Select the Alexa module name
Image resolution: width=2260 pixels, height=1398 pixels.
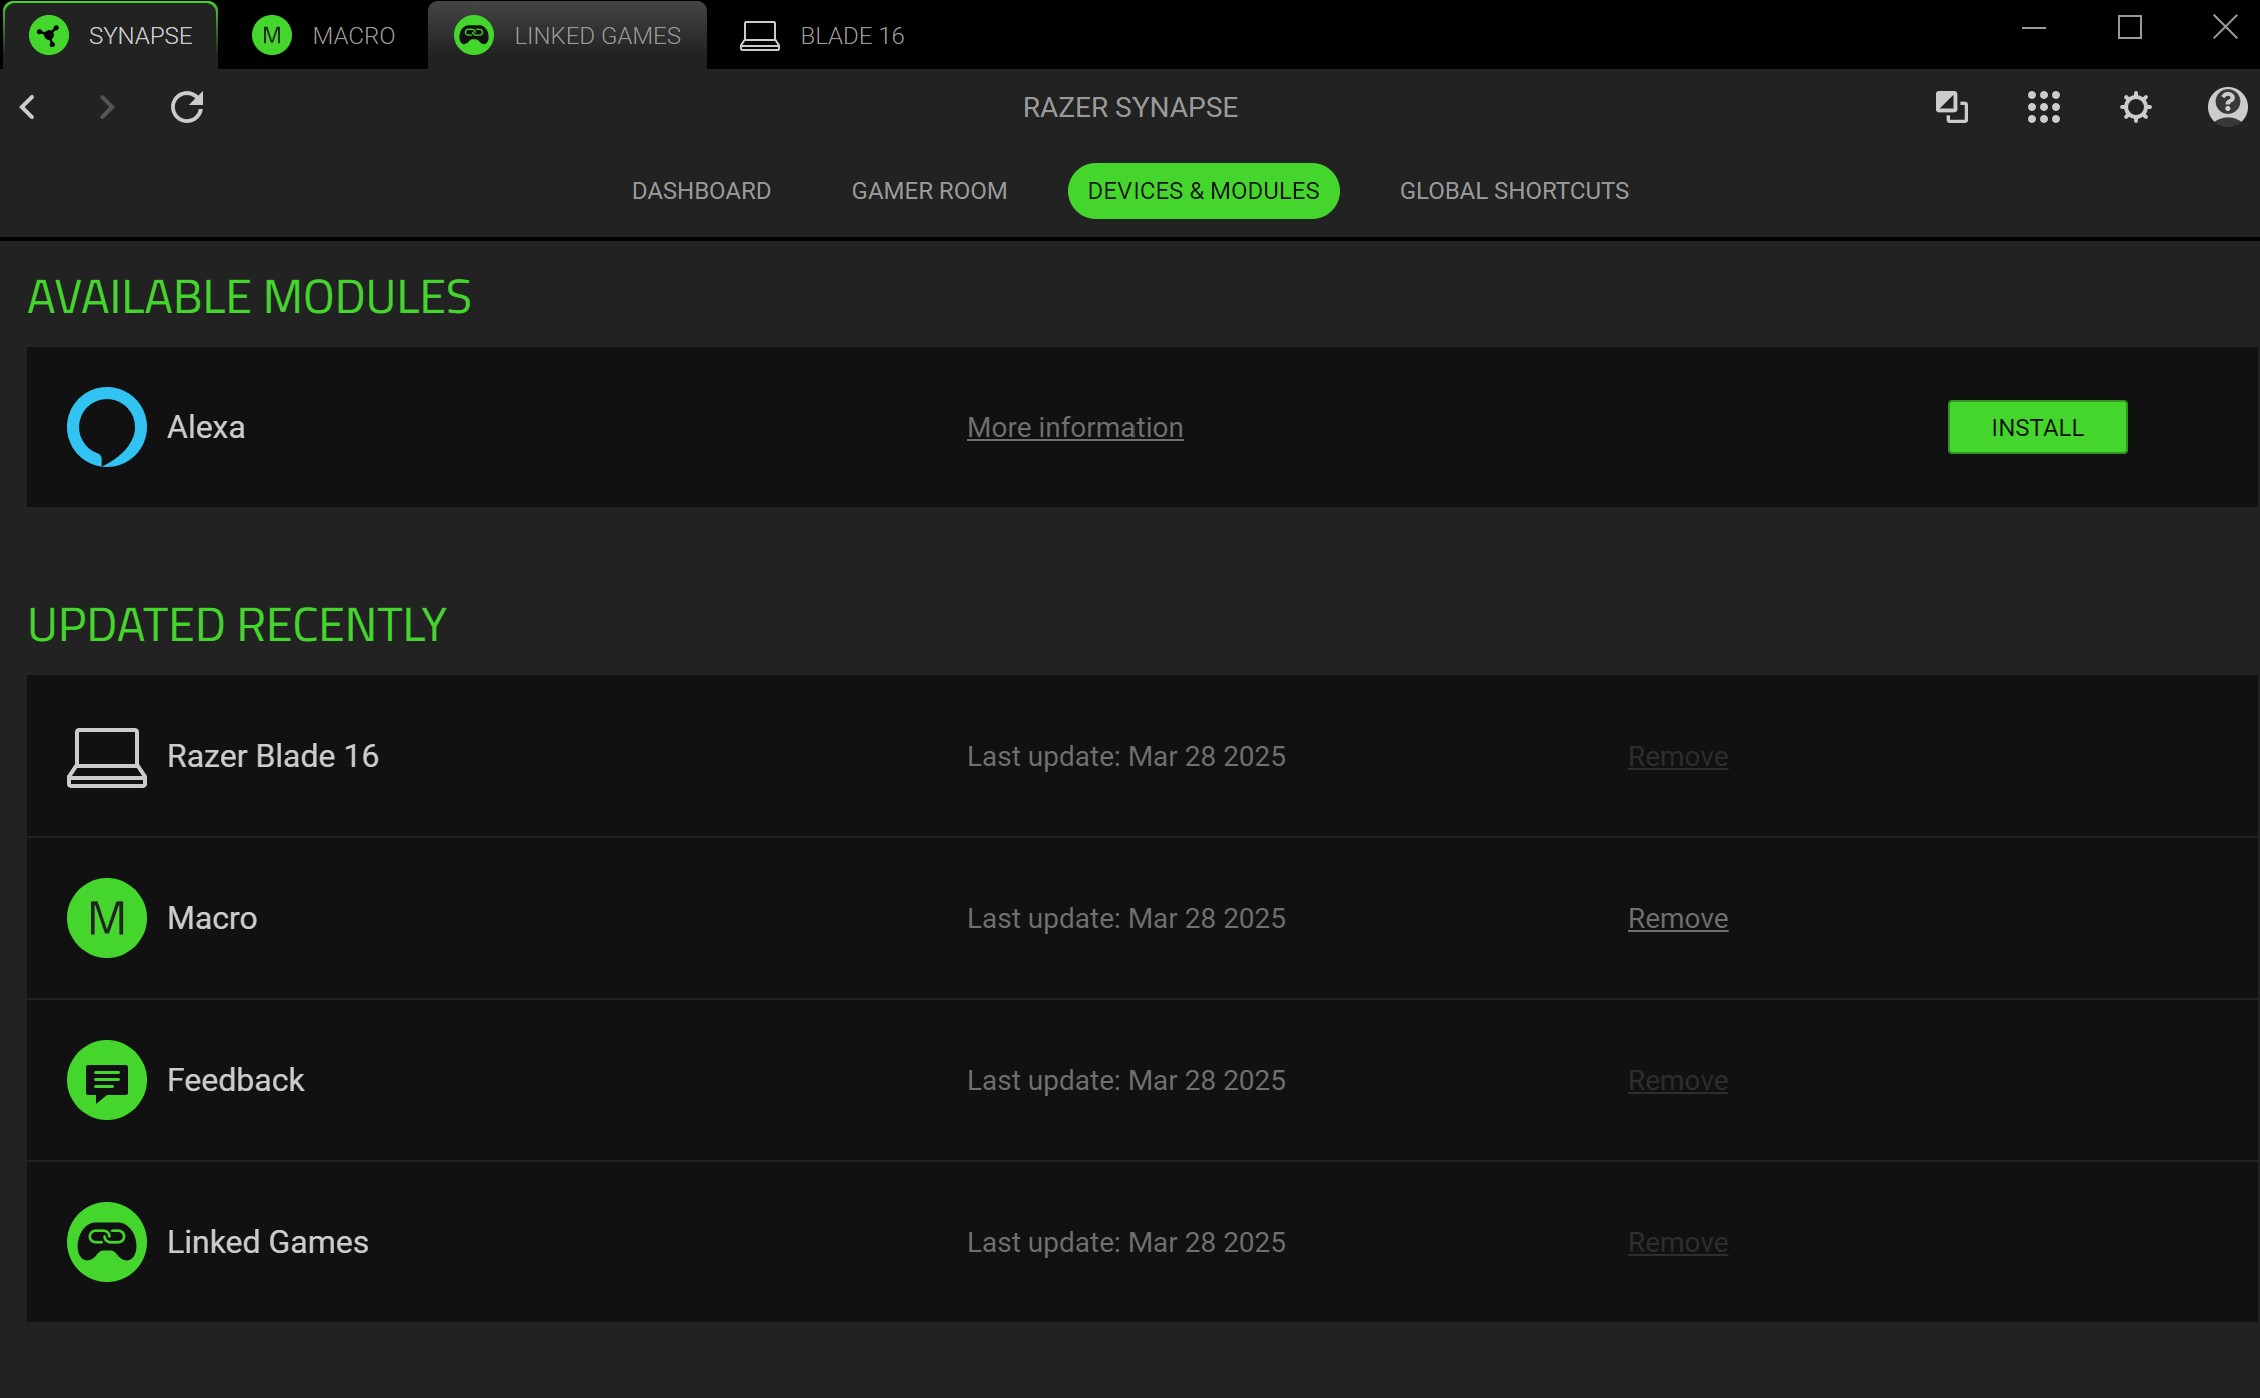point(206,427)
